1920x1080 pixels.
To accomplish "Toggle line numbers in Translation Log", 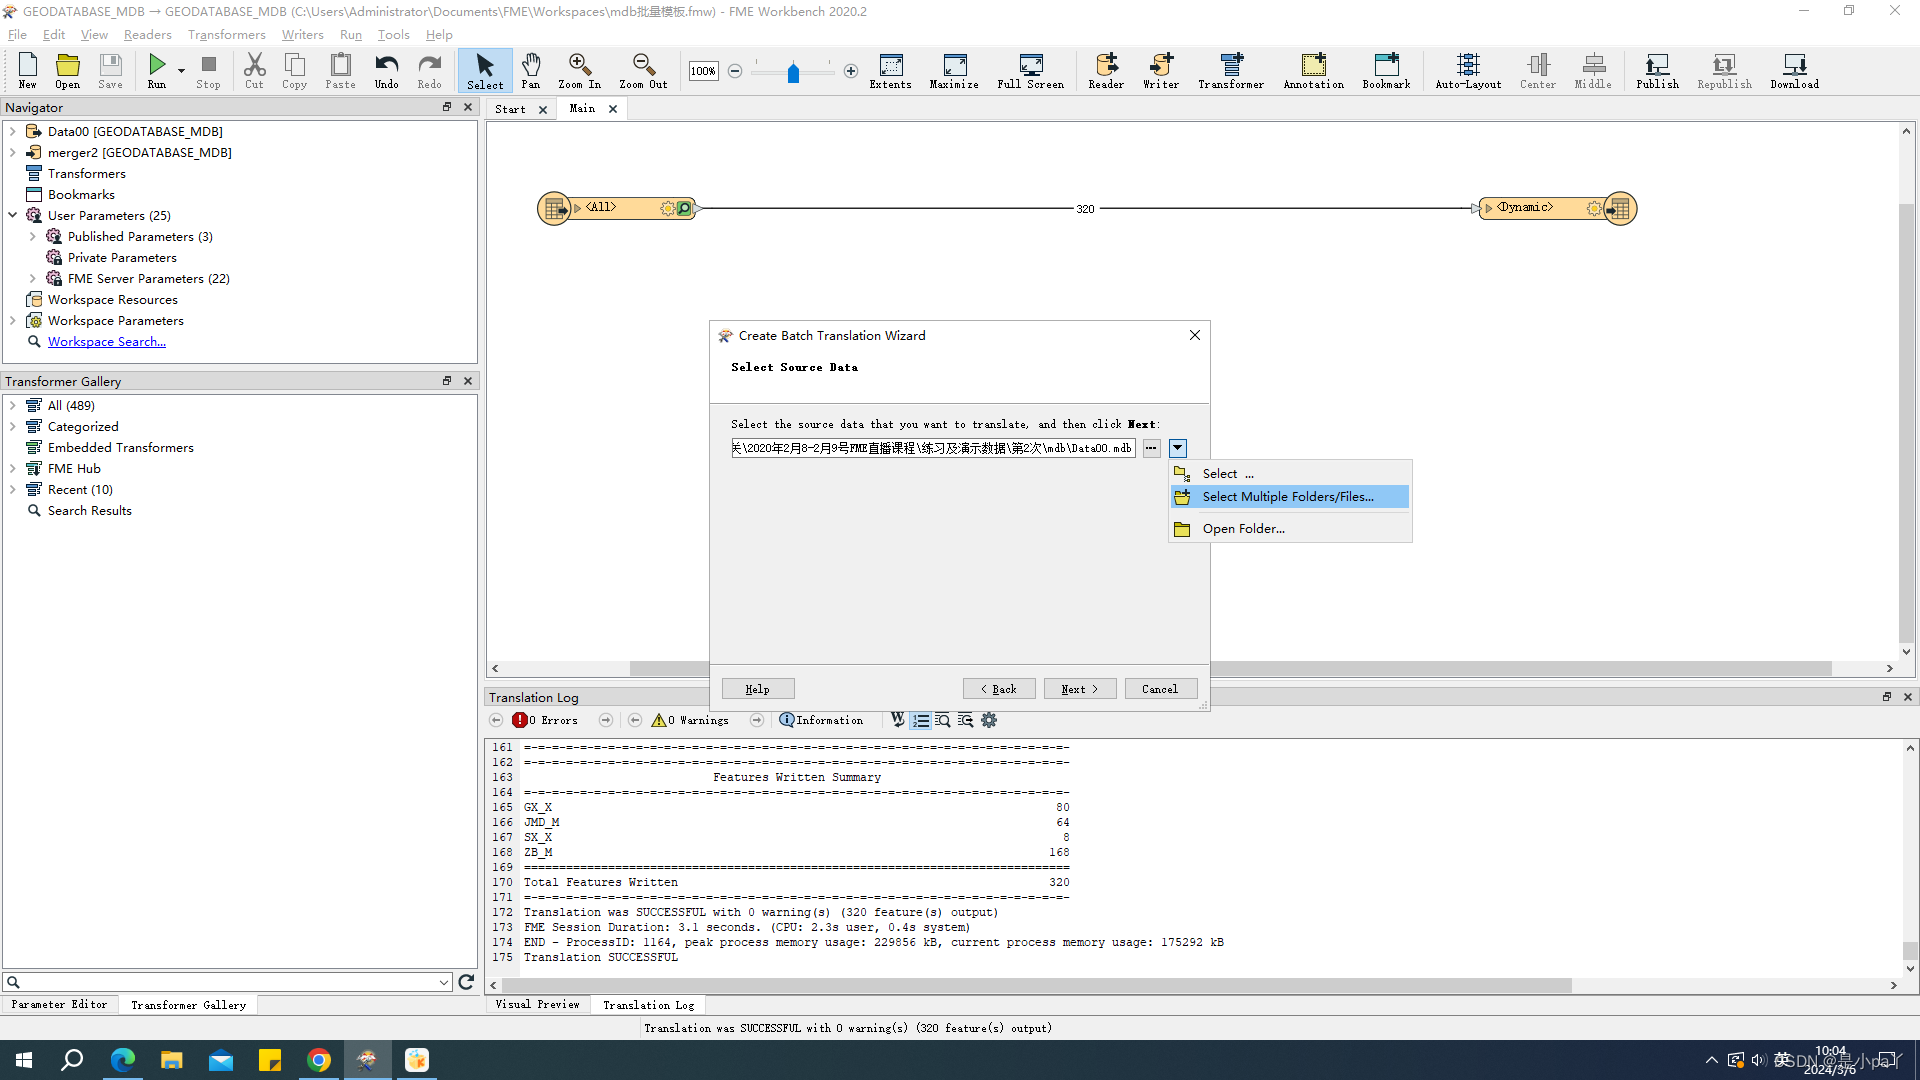I will pos(921,720).
